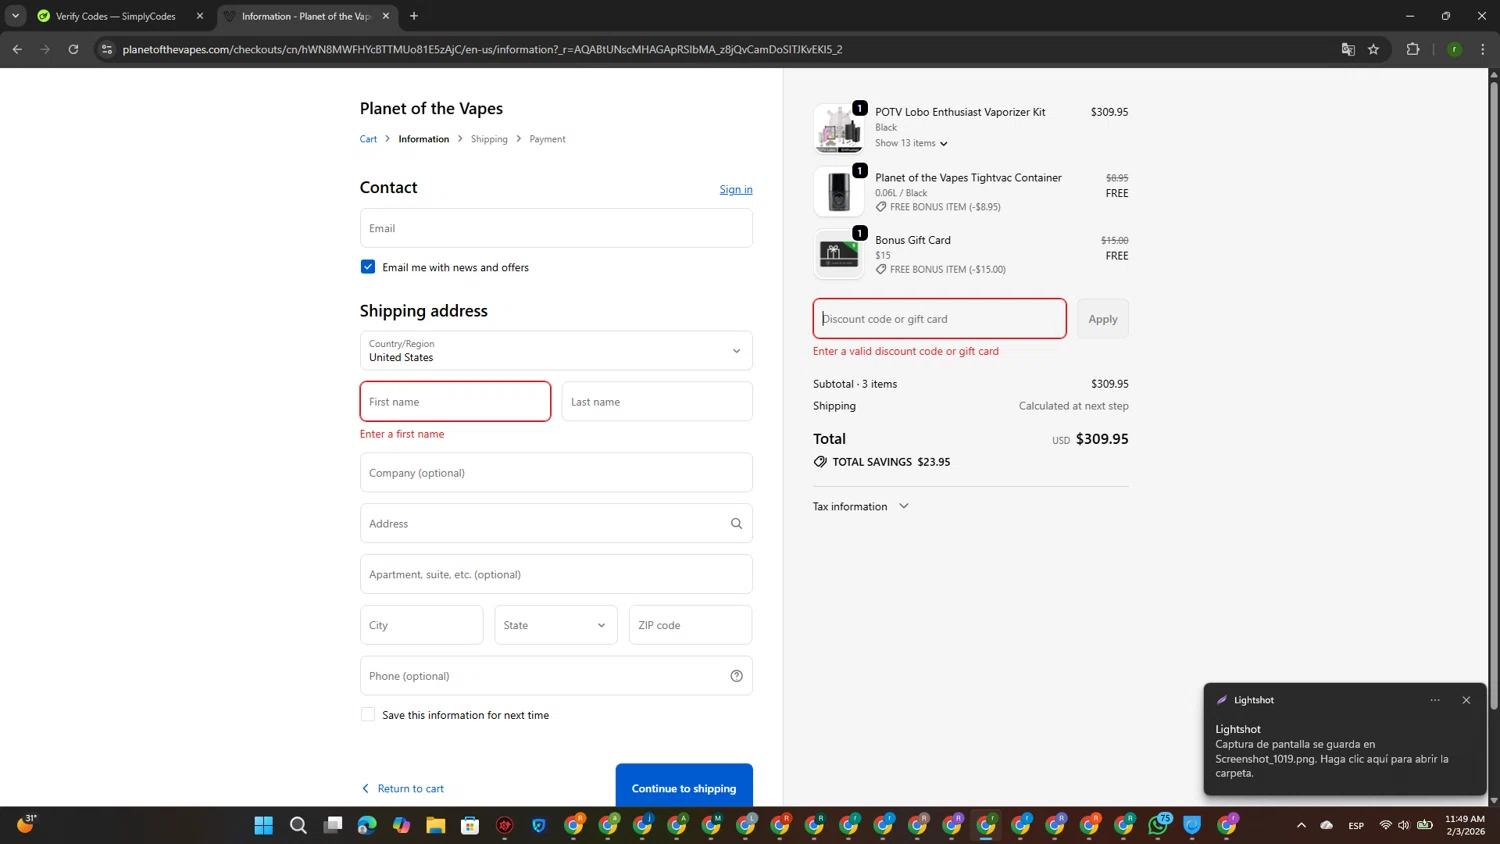The image size is (1500, 844).
Task: Open the translate page icon
Action: click(1348, 49)
